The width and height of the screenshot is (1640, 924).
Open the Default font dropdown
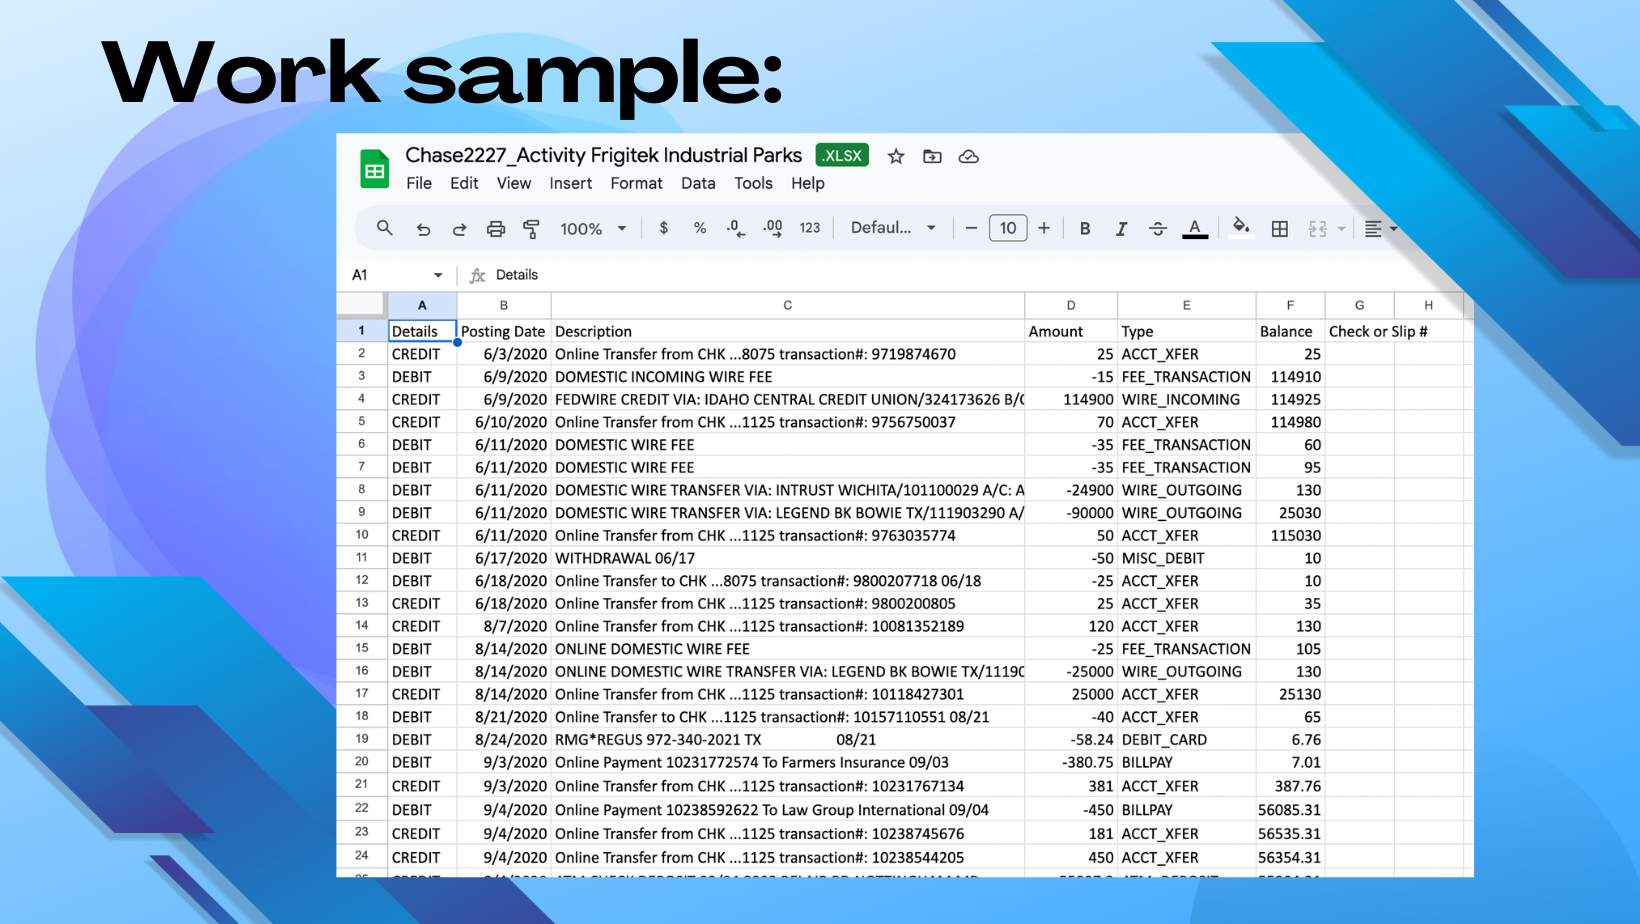point(893,228)
